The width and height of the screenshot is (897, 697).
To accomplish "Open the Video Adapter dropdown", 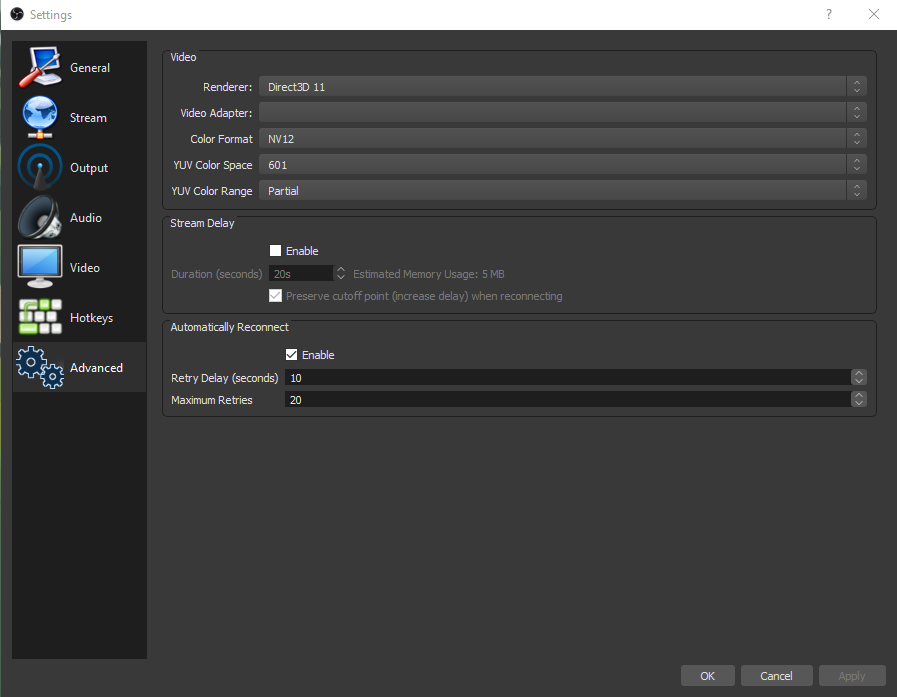I will tap(563, 113).
